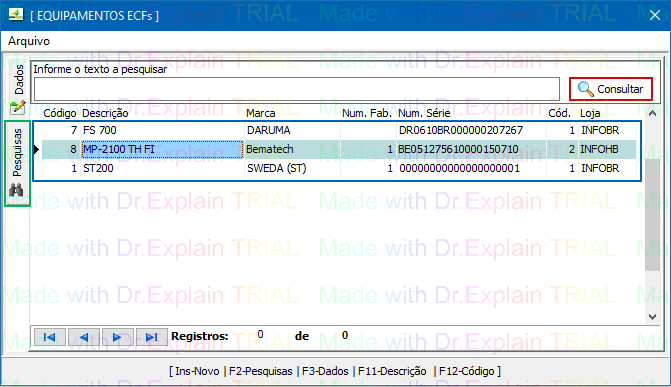This screenshot has height=387, width=671.
Task: Go to next record arrow button
Action: 118,337
